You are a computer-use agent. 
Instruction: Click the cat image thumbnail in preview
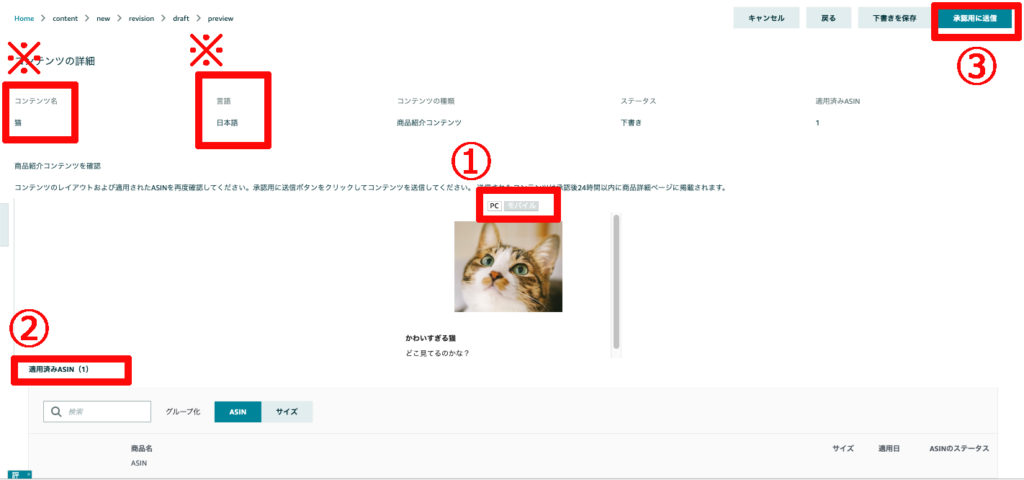coord(508,266)
